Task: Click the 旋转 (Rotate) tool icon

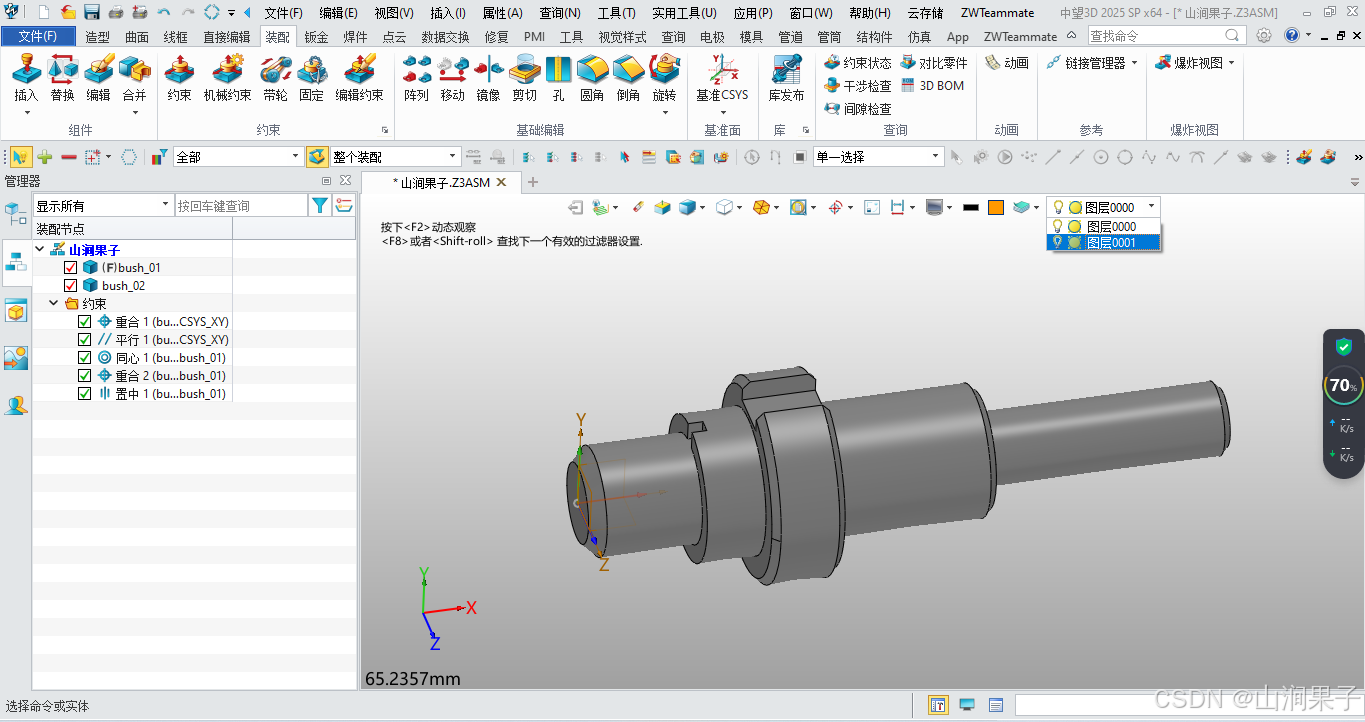Action: (x=664, y=70)
